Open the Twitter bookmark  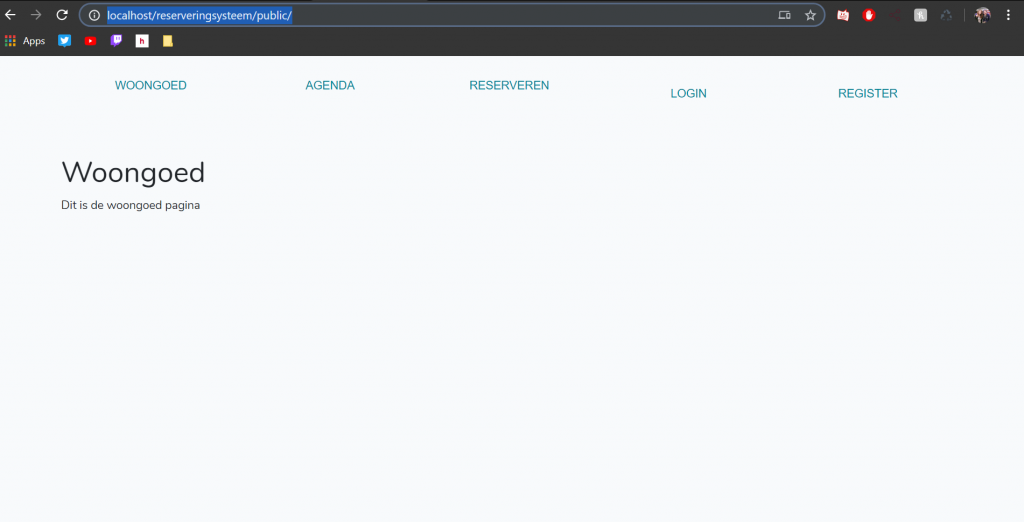point(64,41)
